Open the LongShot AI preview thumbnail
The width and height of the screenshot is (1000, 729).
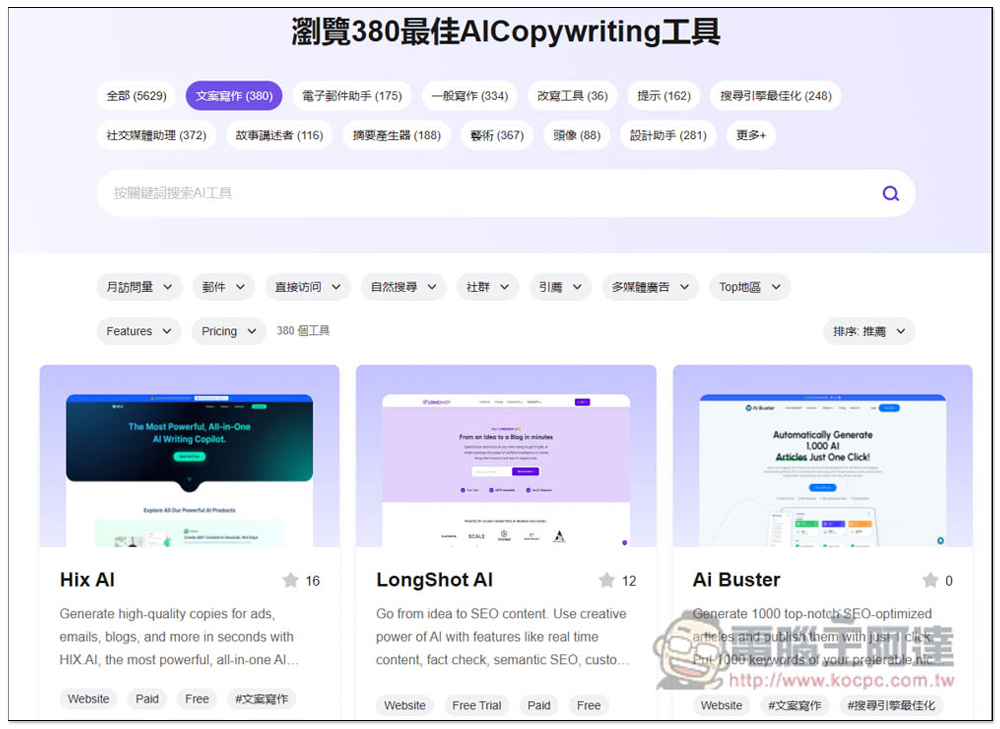click(x=506, y=456)
